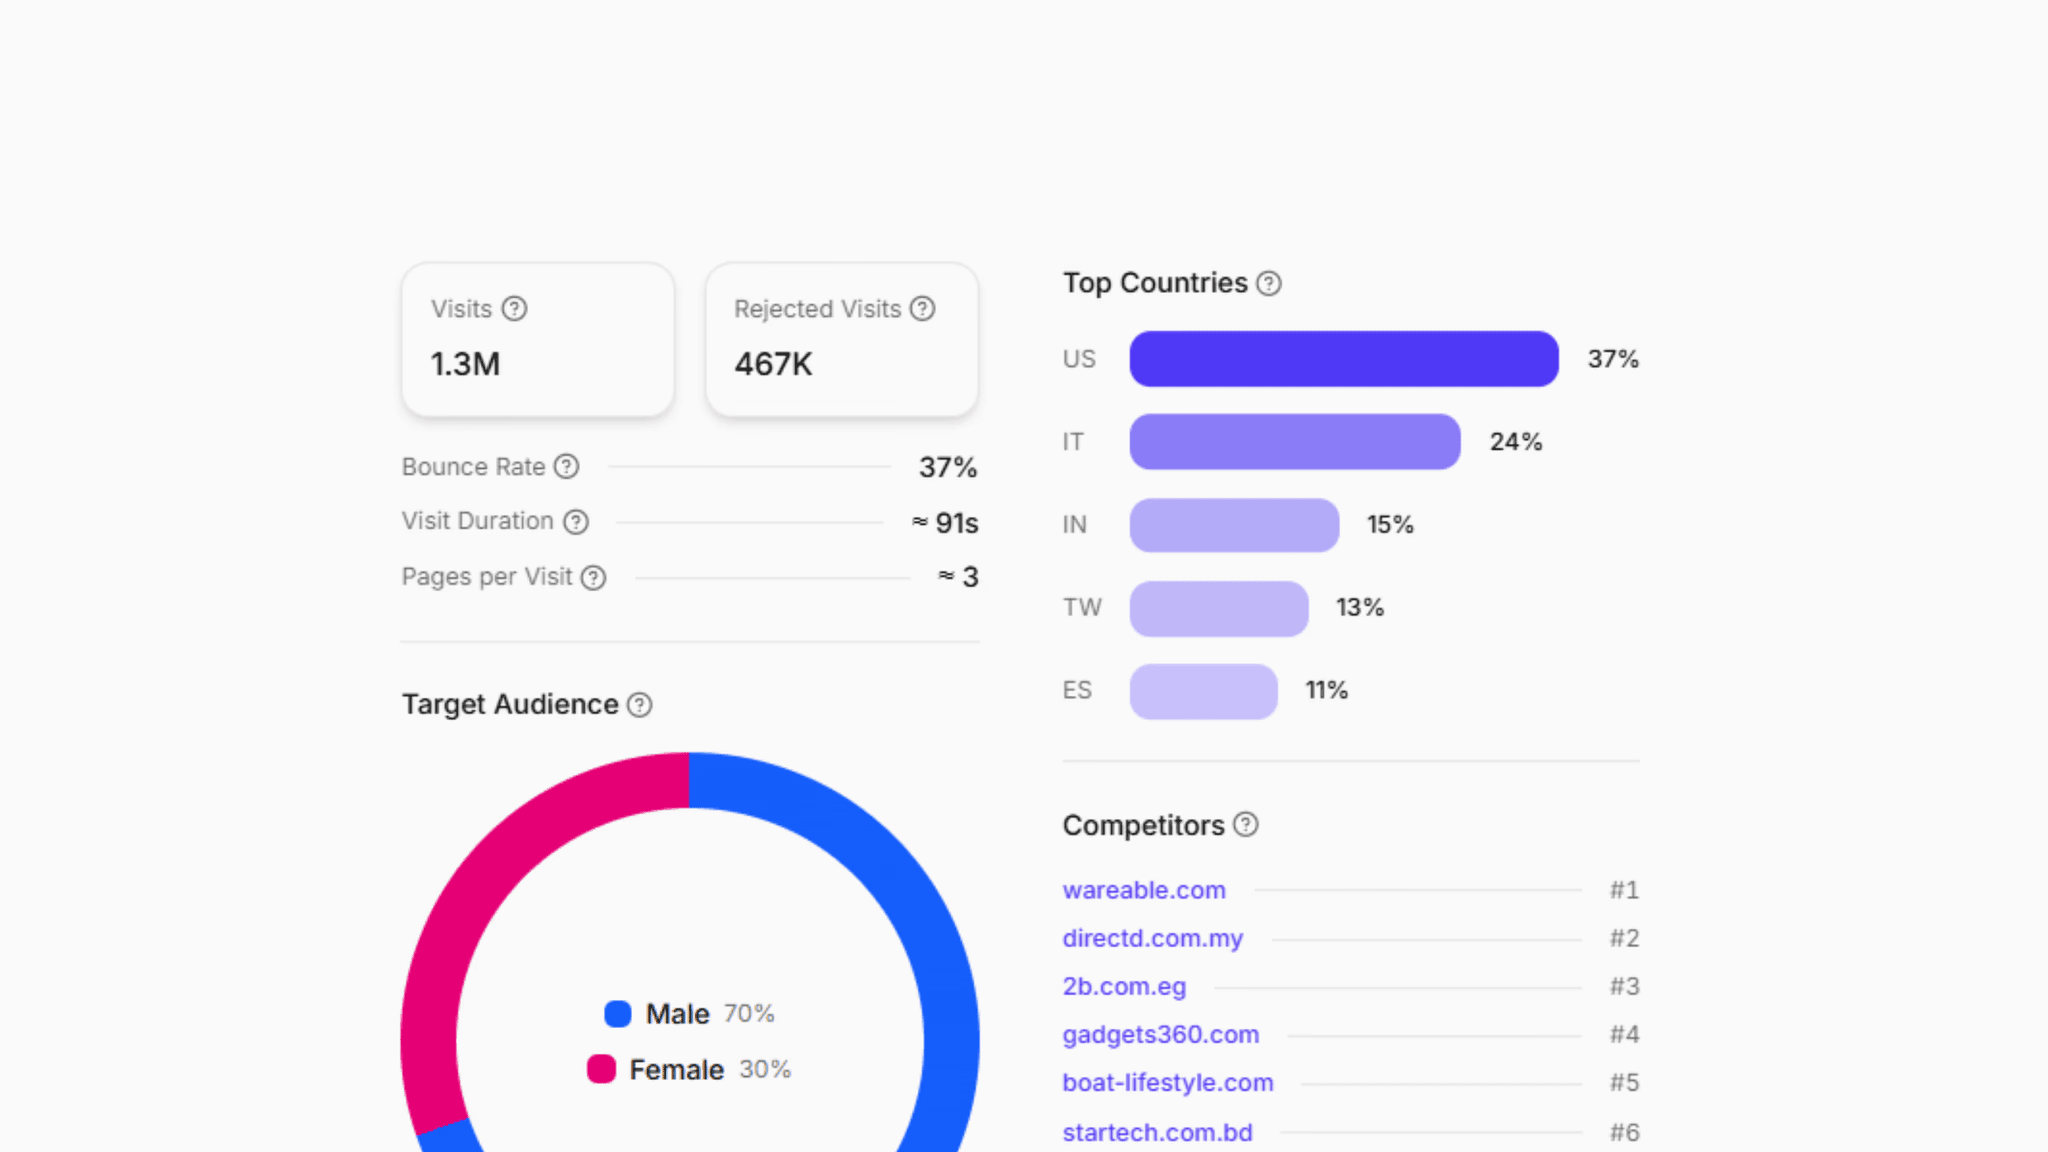This screenshot has width=2048, height=1152.
Task: Click the Pages per Visit help icon
Action: (594, 578)
